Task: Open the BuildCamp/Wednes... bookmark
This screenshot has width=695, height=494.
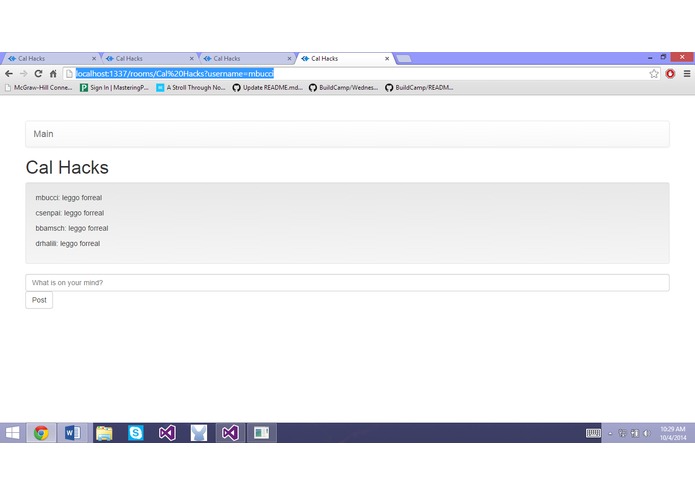Action: coord(344,88)
